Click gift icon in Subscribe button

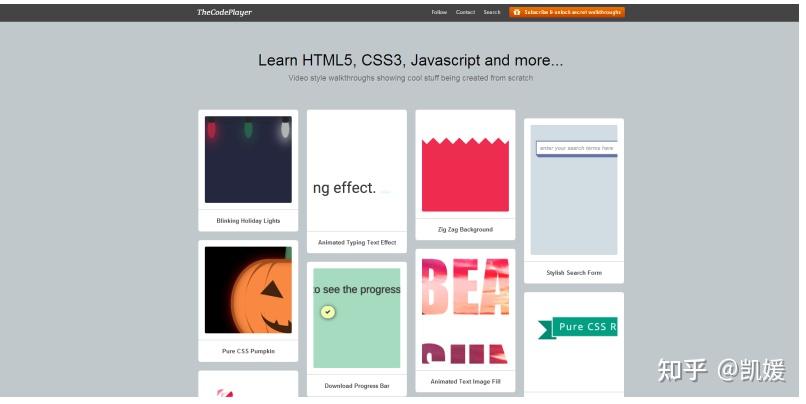click(517, 12)
